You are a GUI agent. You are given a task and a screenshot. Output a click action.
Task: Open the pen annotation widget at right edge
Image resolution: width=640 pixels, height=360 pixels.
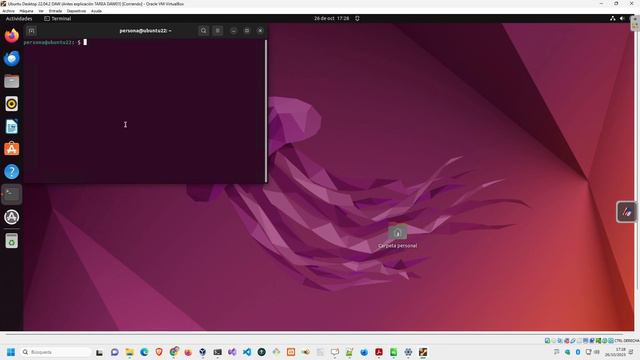click(627, 212)
